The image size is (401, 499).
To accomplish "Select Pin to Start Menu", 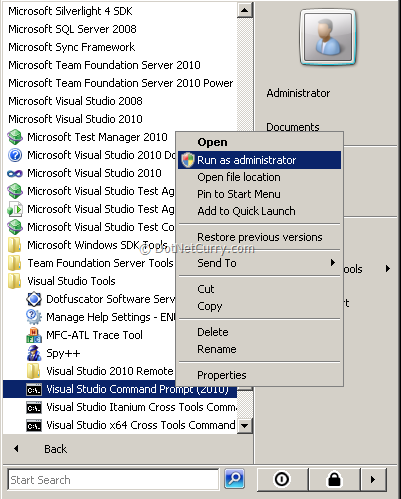I will click(x=259, y=194).
